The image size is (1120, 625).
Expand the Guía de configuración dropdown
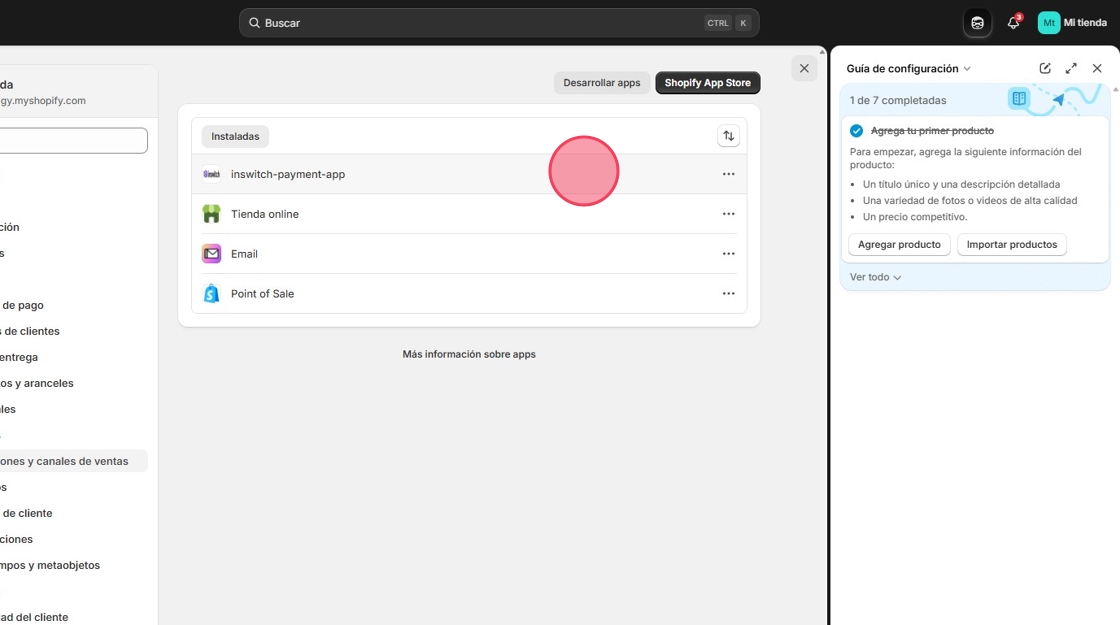(909, 69)
